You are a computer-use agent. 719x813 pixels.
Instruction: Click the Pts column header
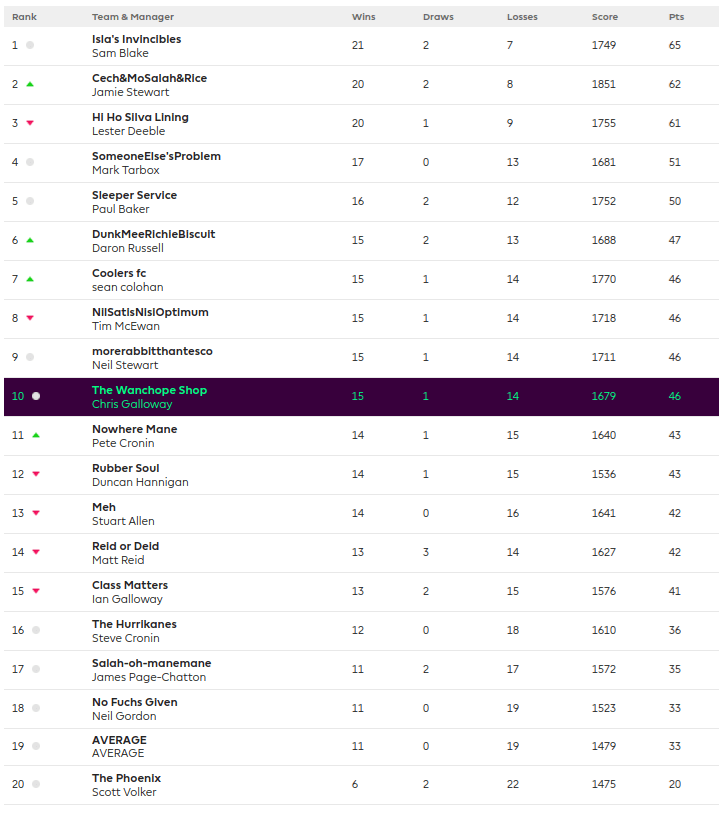[676, 17]
